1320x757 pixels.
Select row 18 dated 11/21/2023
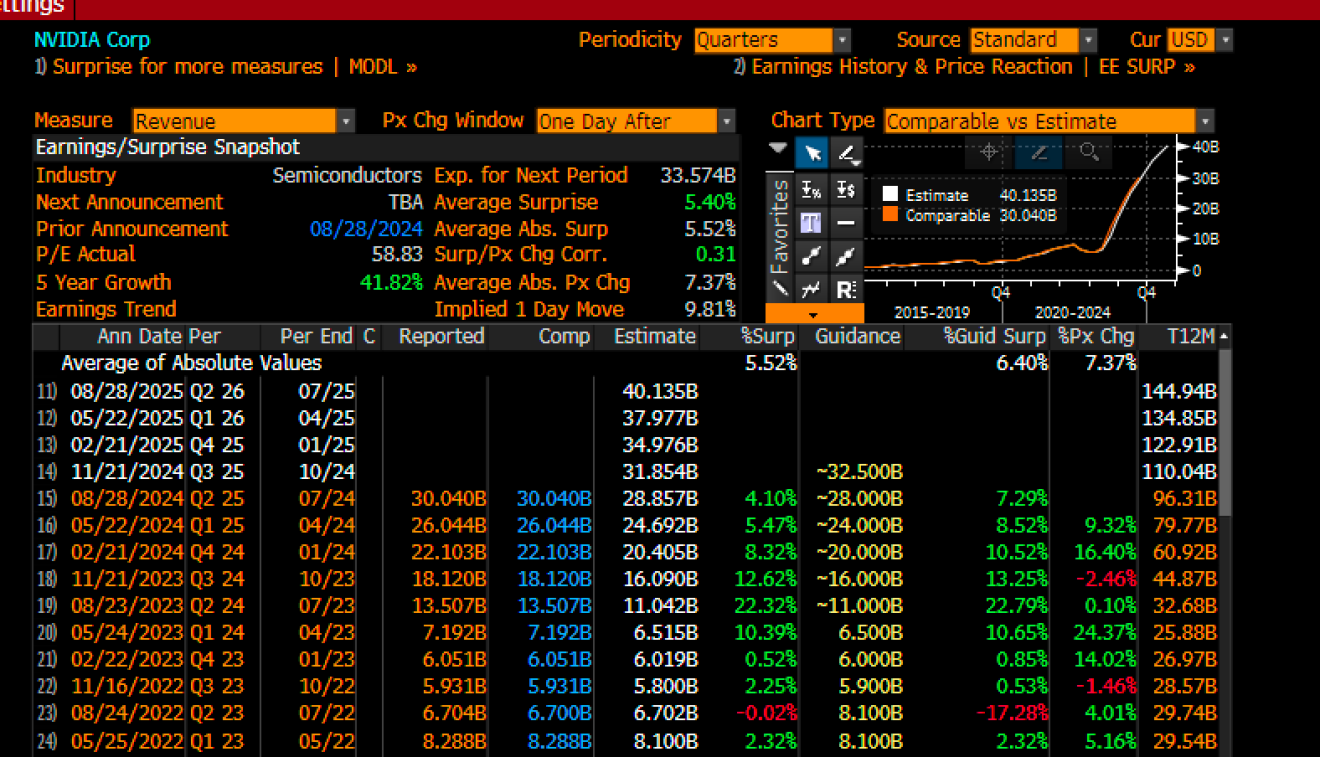pos(626,580)
